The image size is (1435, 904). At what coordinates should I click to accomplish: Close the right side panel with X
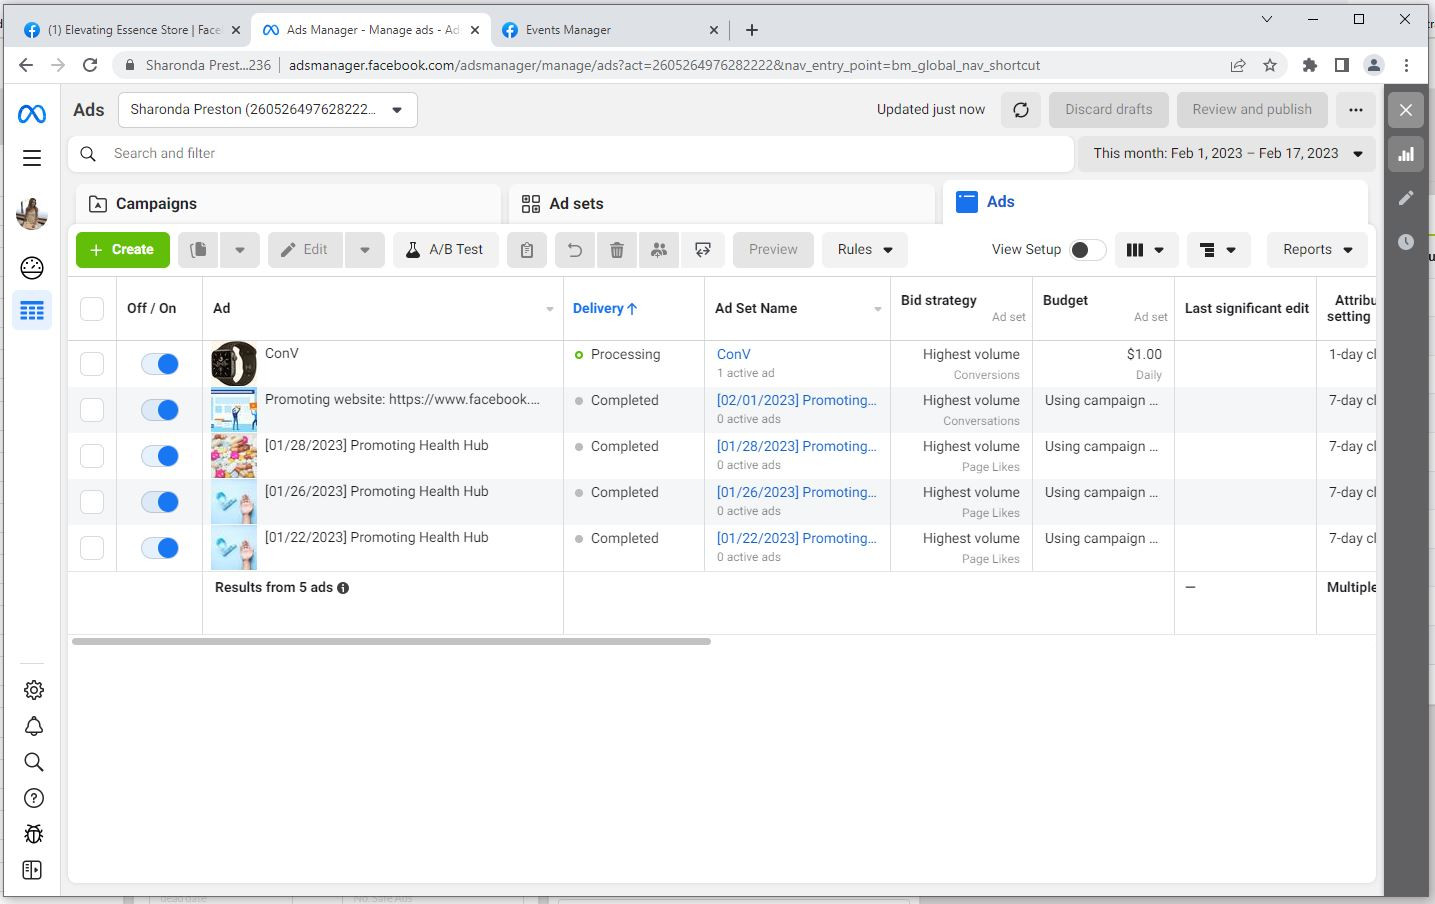click(1406, 110)
